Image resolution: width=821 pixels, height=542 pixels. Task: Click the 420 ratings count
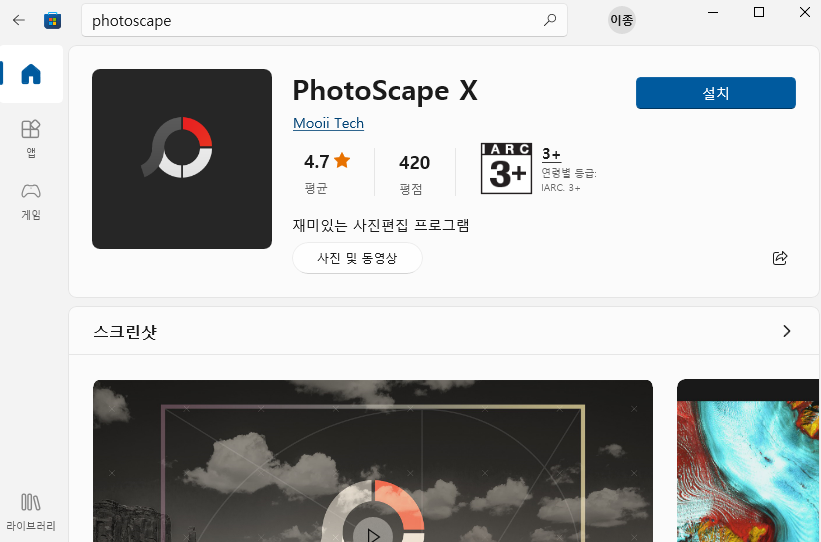click(414, 163)
